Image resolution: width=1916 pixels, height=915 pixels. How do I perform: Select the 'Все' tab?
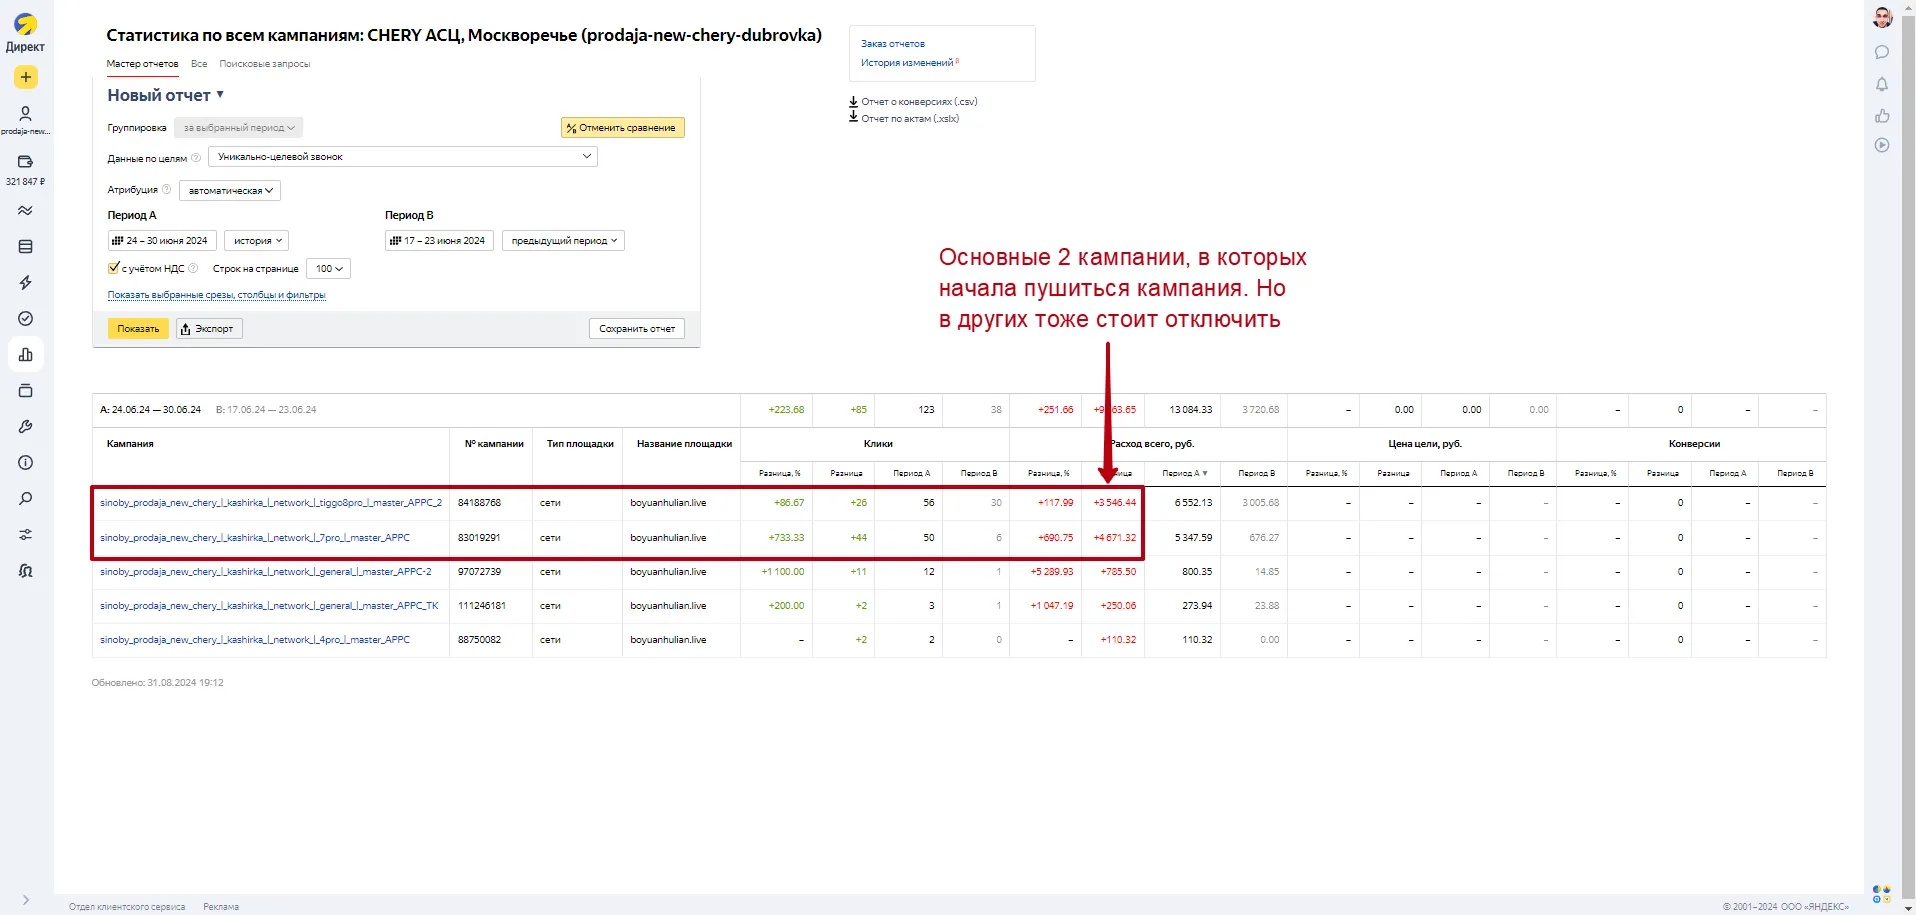point(199,64)
